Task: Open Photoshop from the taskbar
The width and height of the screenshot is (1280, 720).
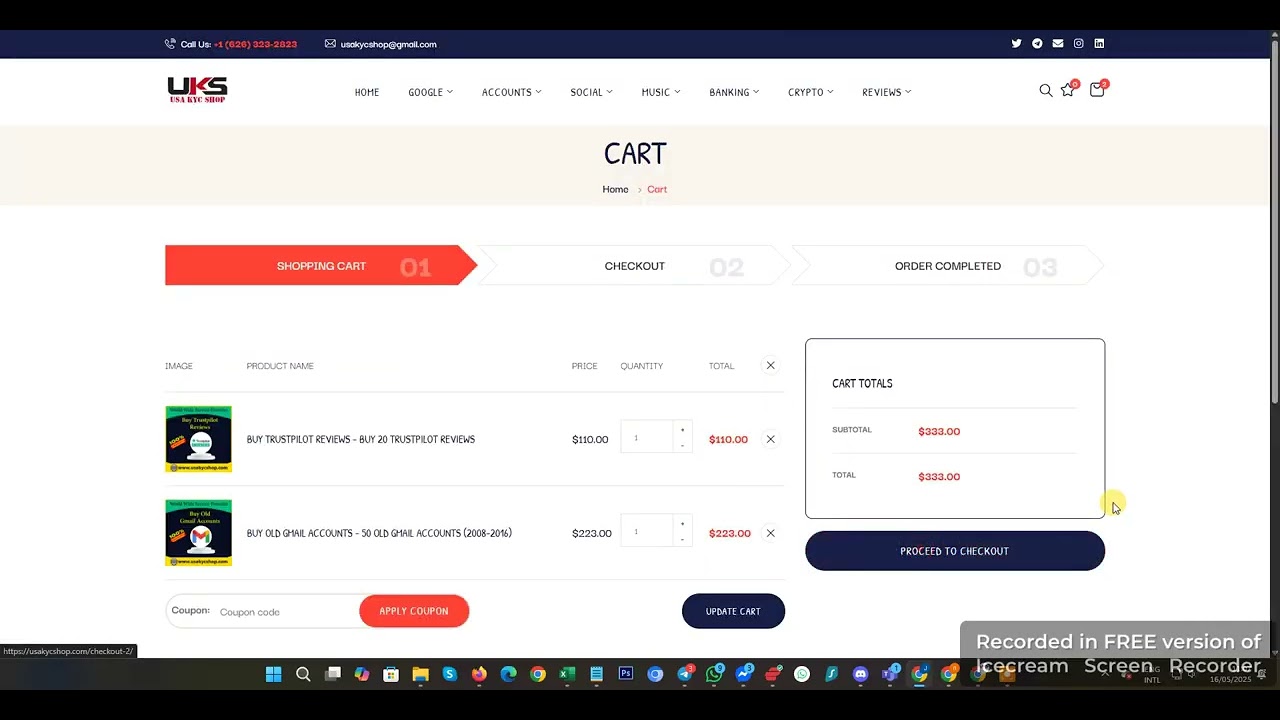Action: 626,674
